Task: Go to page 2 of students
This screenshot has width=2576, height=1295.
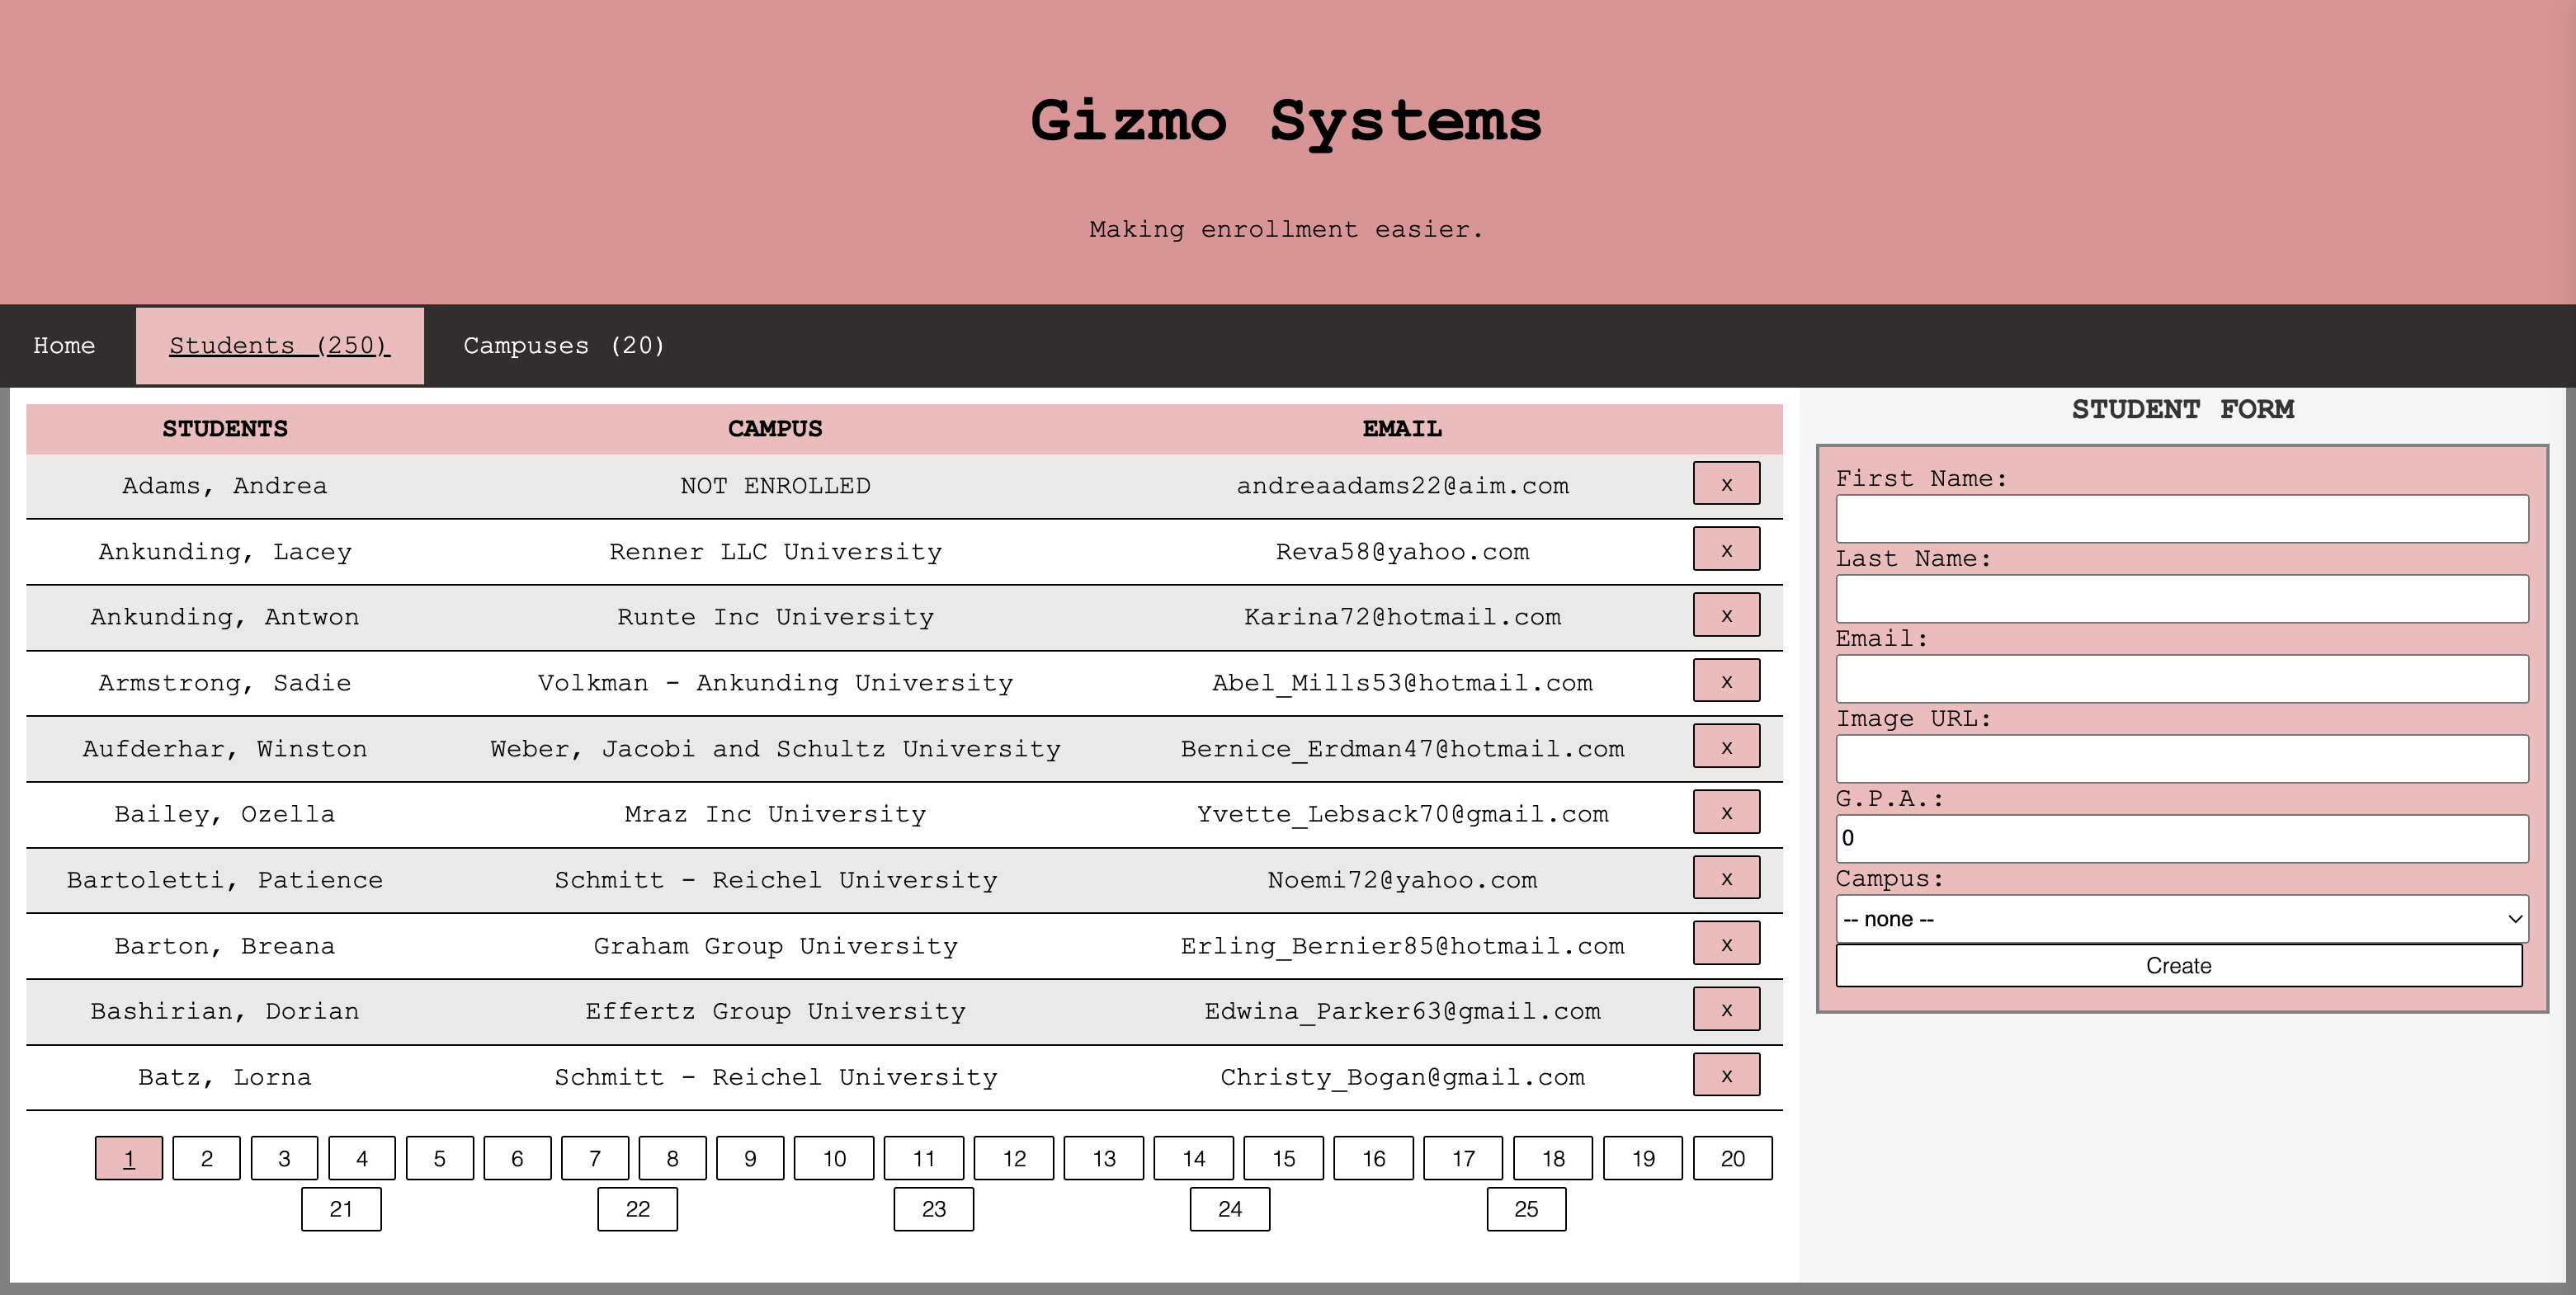Action: 206,1159
